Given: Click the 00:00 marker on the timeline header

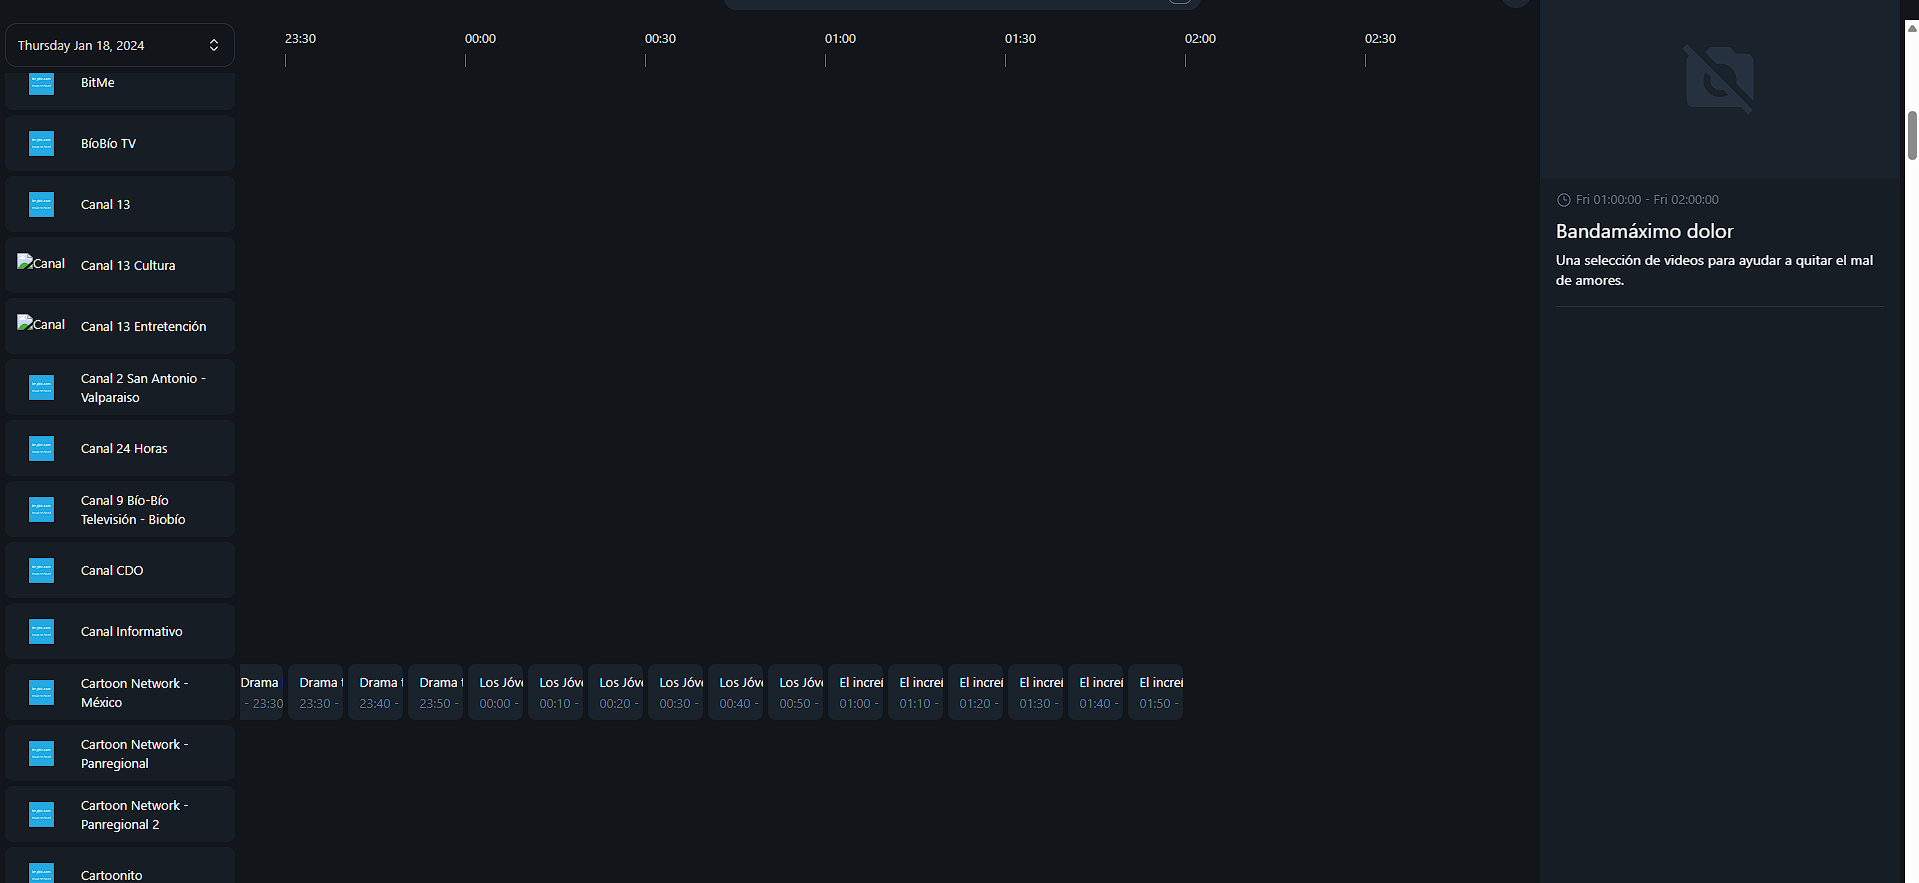Looking at the screenshot, I should click(x=479, y=39).
